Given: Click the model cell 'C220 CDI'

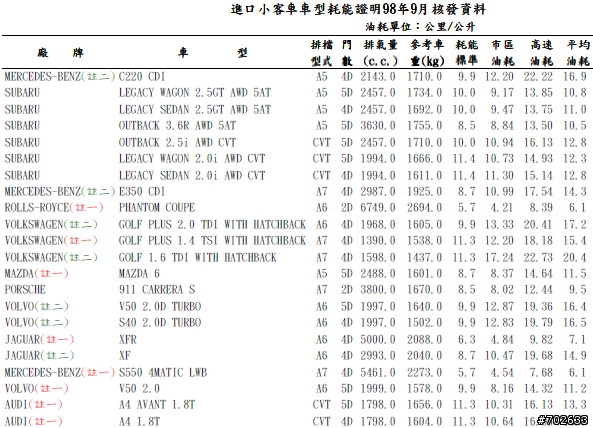Looking at the screenshot, I should click(142, 77).
